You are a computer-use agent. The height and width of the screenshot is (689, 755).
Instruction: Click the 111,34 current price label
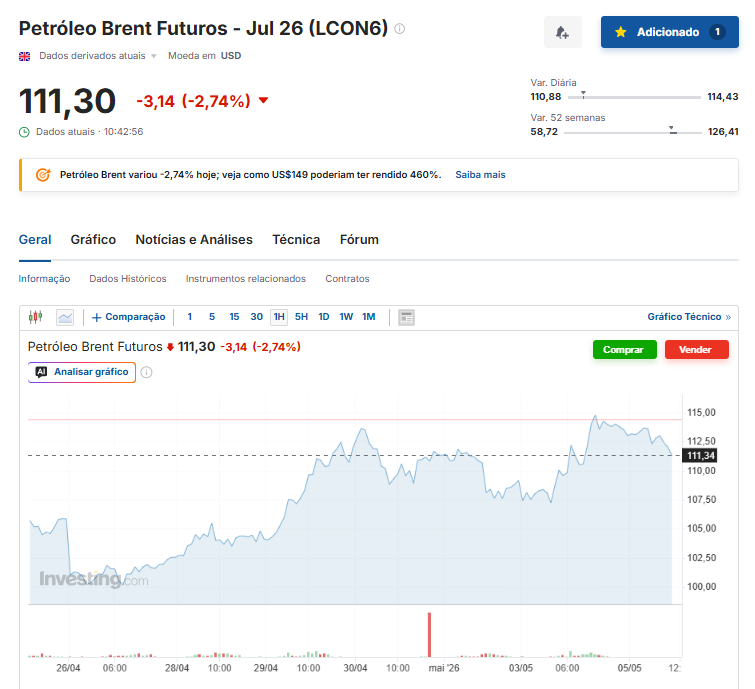[700, 455]
